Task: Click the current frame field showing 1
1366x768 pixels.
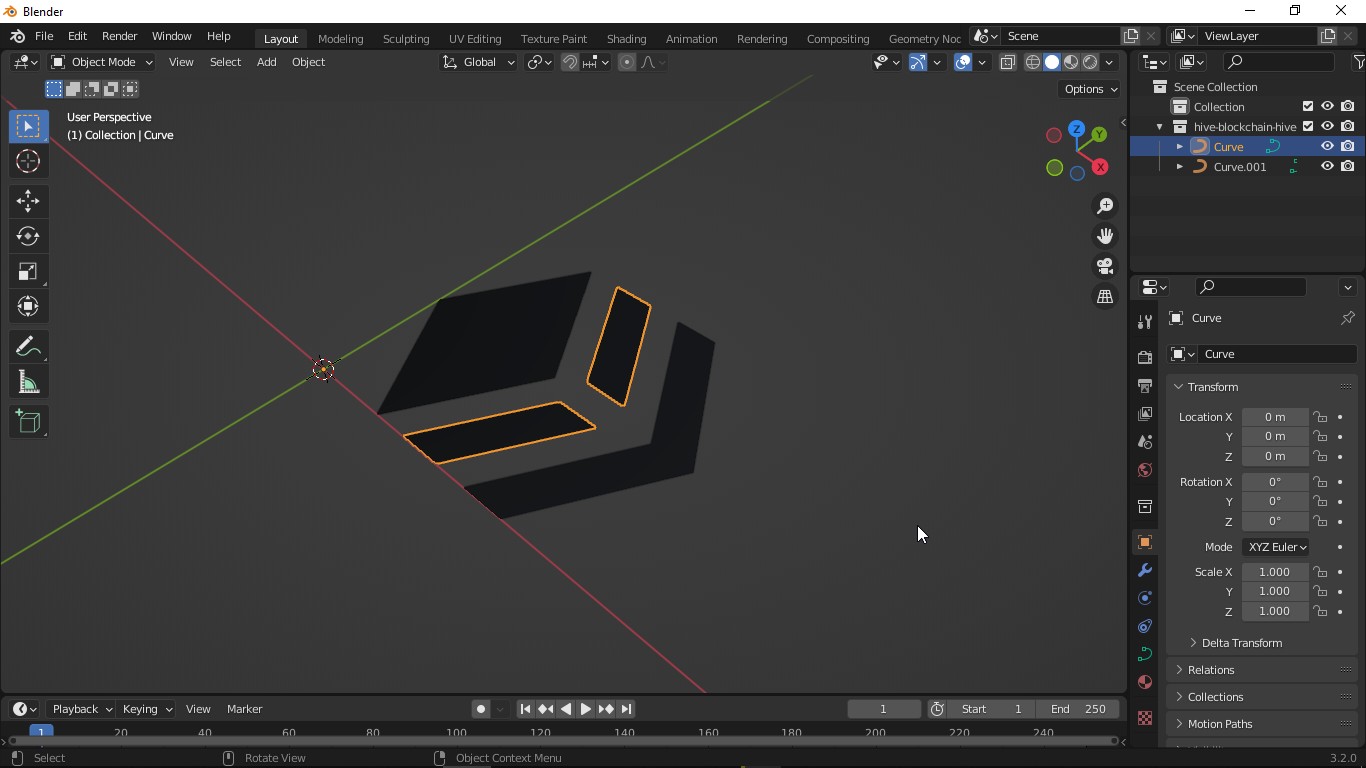Action: coord(884,709)
